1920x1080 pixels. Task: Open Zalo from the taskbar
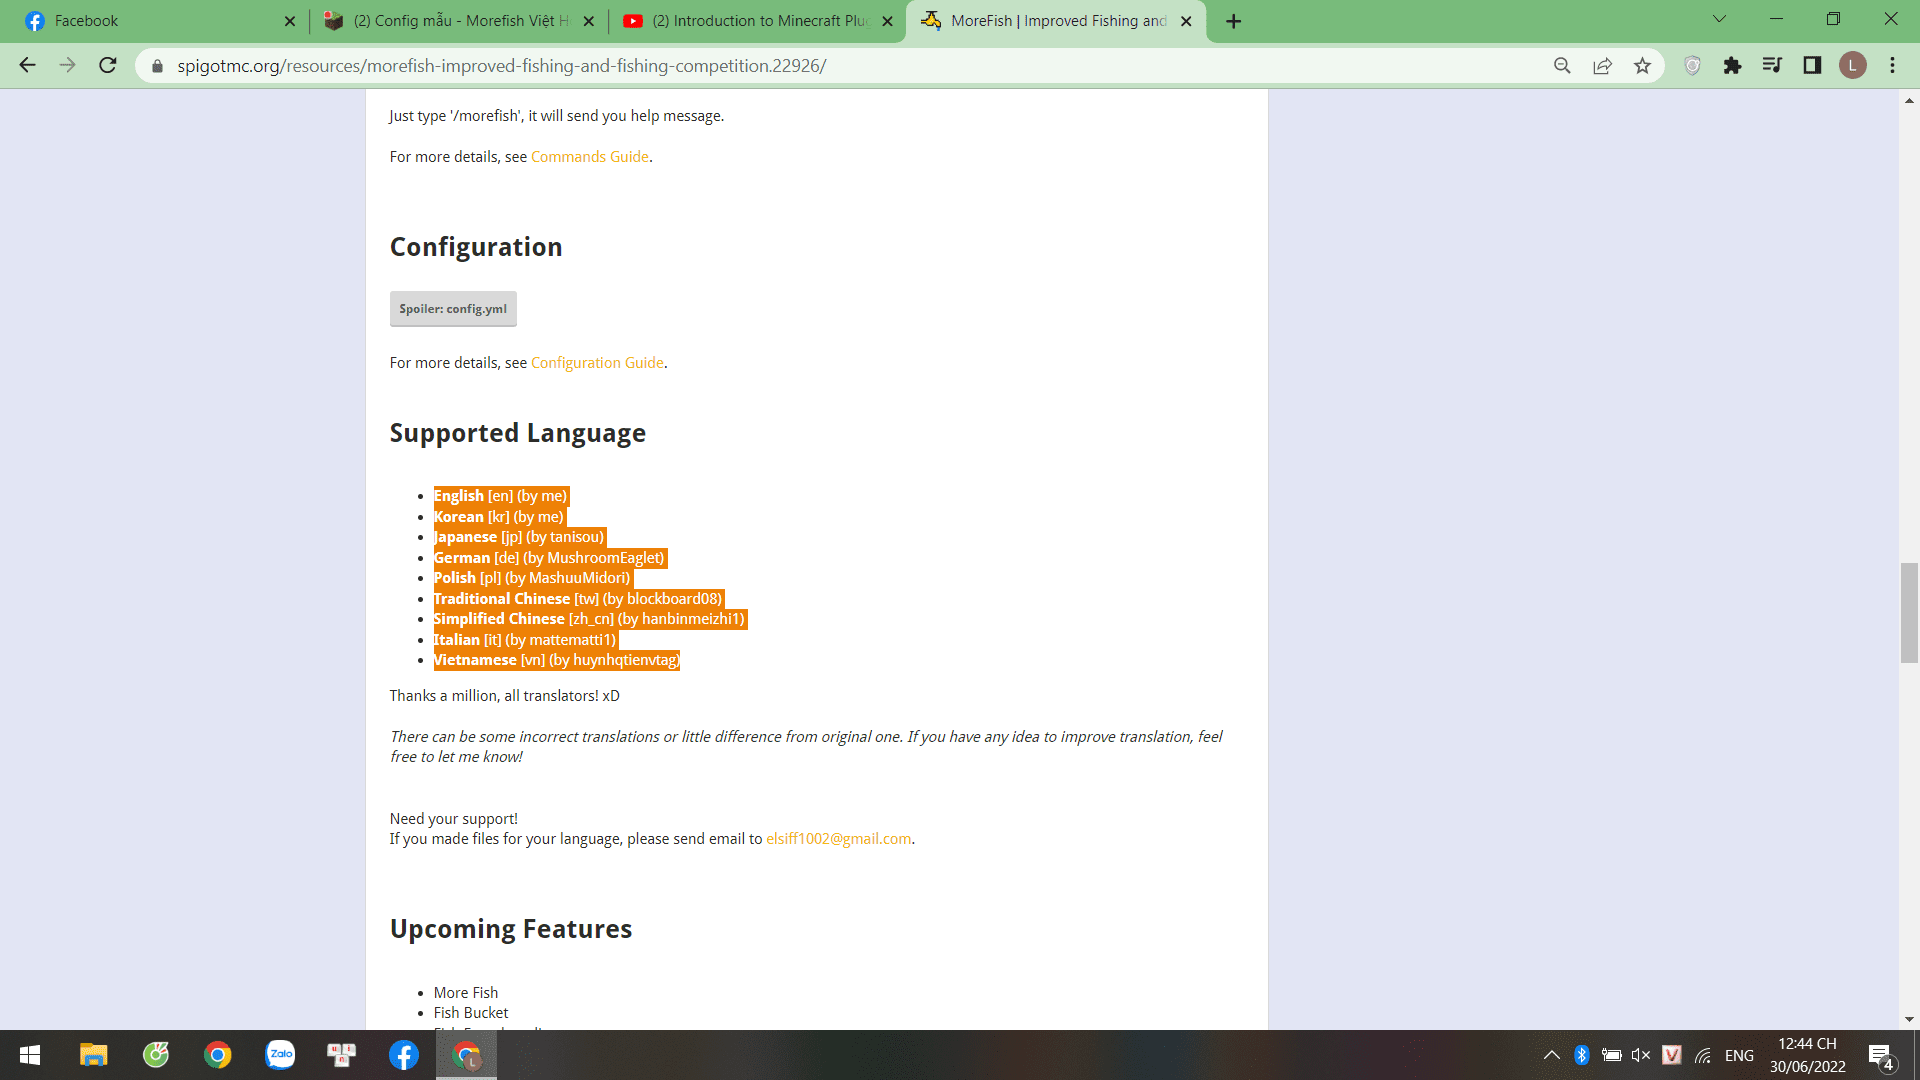(x=280, y=1055)
